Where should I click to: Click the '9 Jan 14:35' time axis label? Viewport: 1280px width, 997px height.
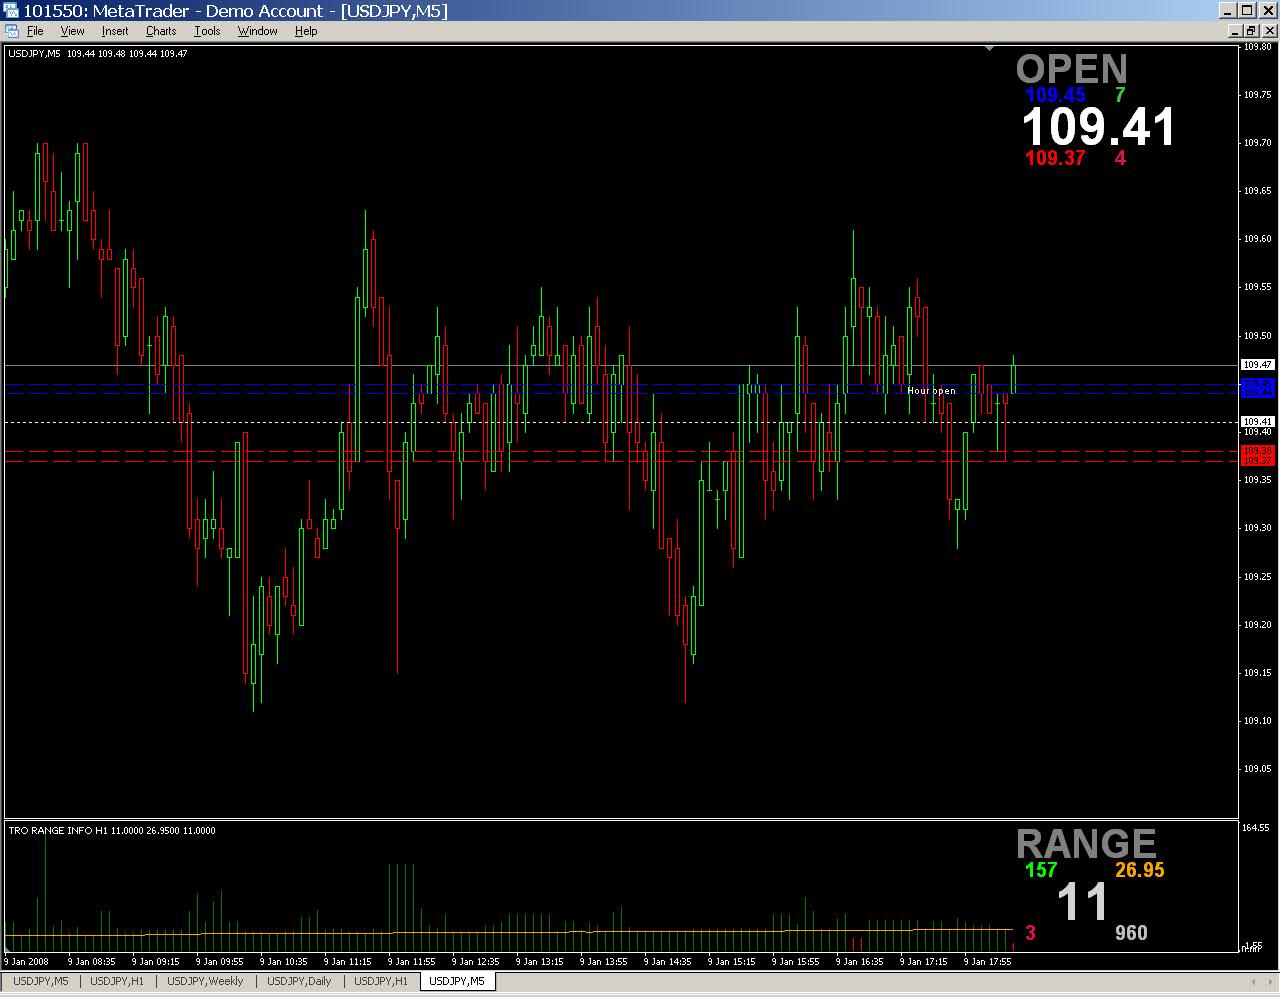pyautogui.click(x=668, y=962)
